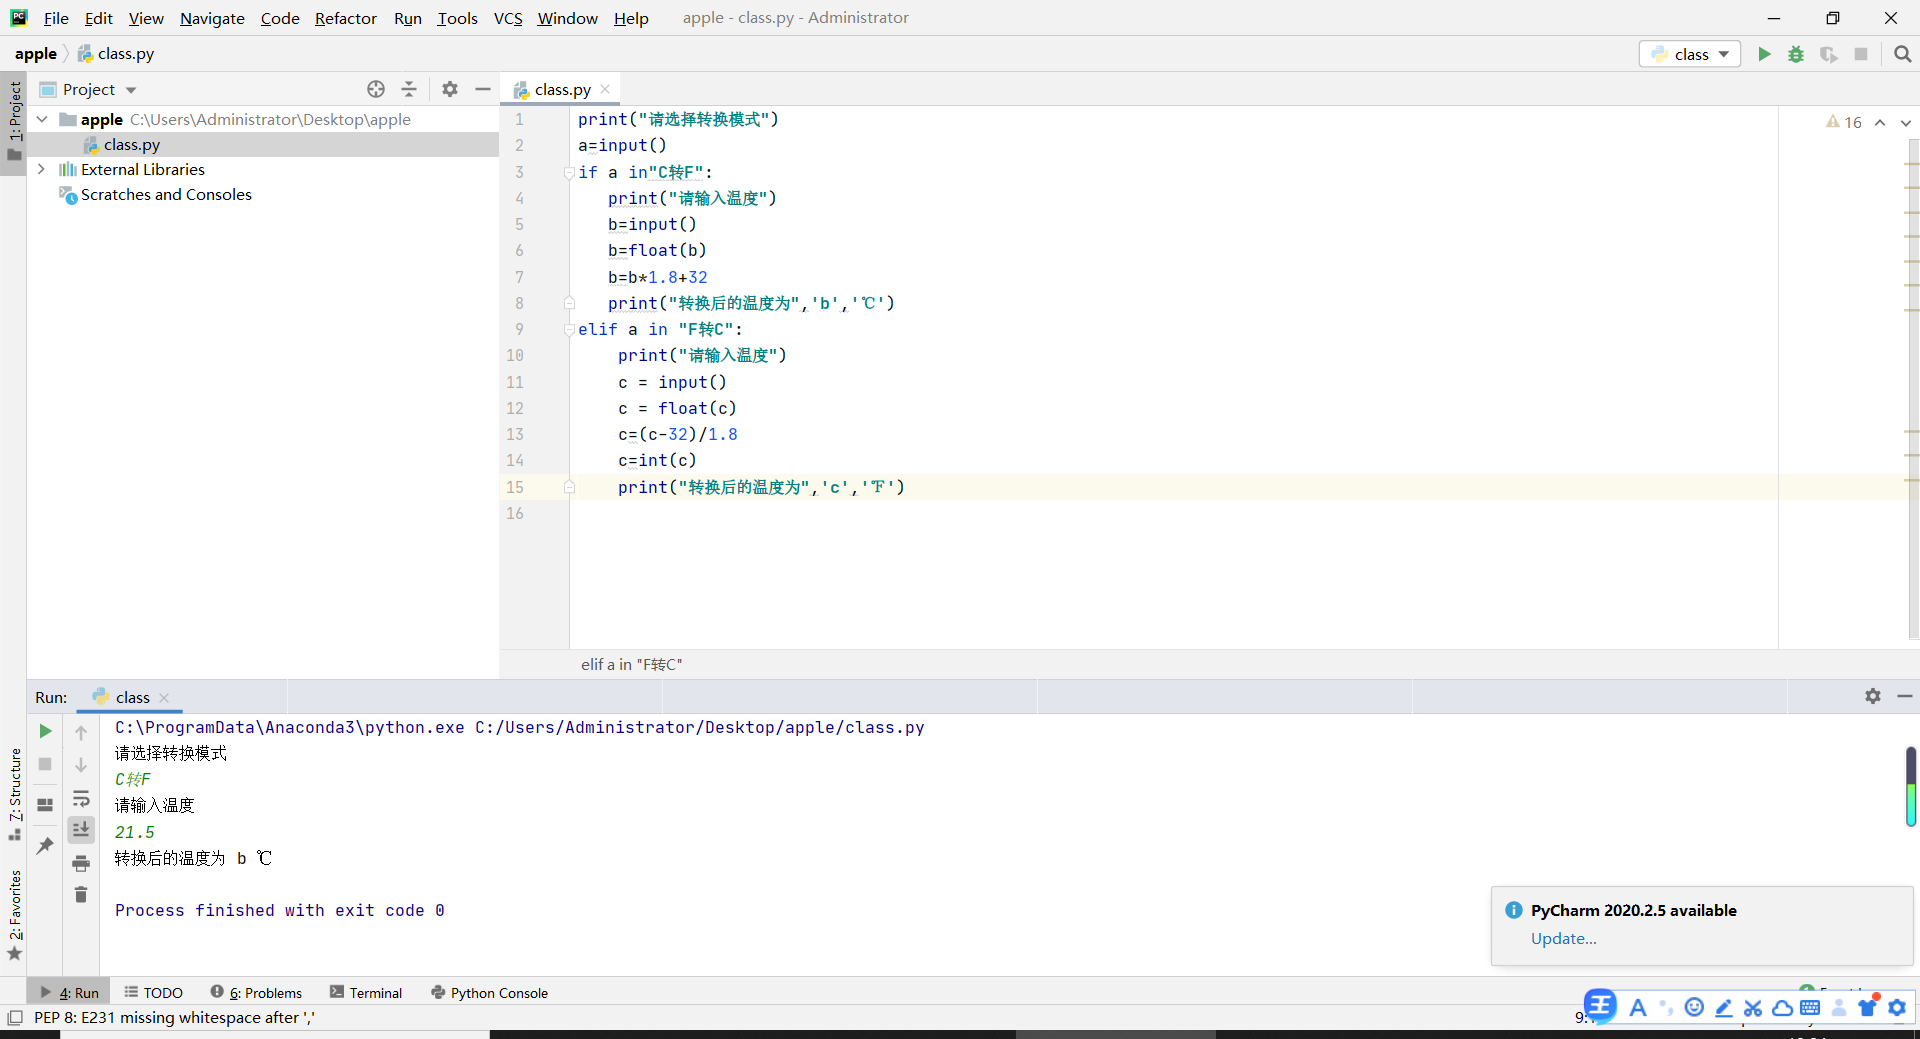Screen dimensions: 1920x1039
Task: Toggle soft-wrap in Run console
Action: [x=81, y=798]
